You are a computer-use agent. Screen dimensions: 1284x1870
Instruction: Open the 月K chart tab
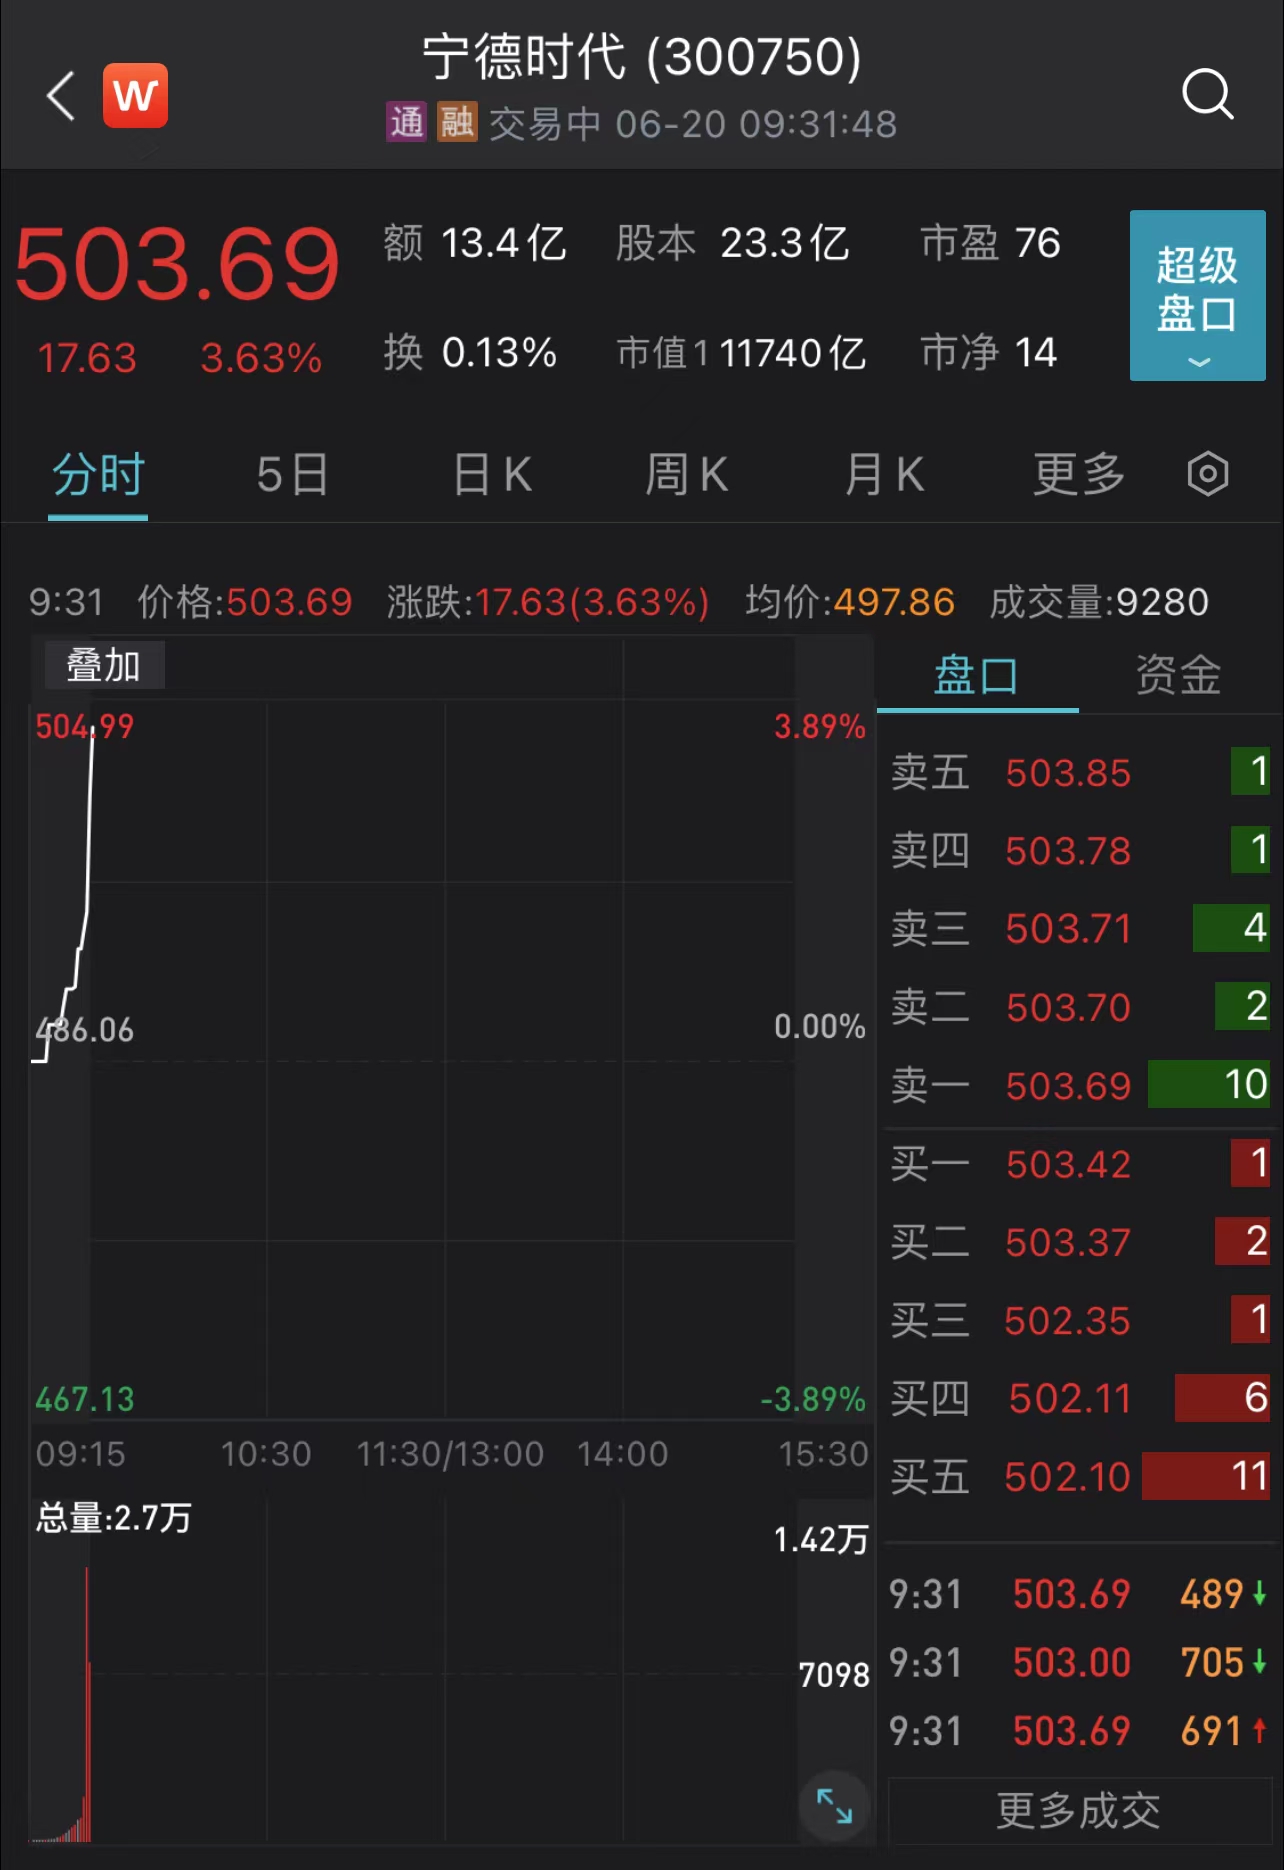tap(885, 474)
